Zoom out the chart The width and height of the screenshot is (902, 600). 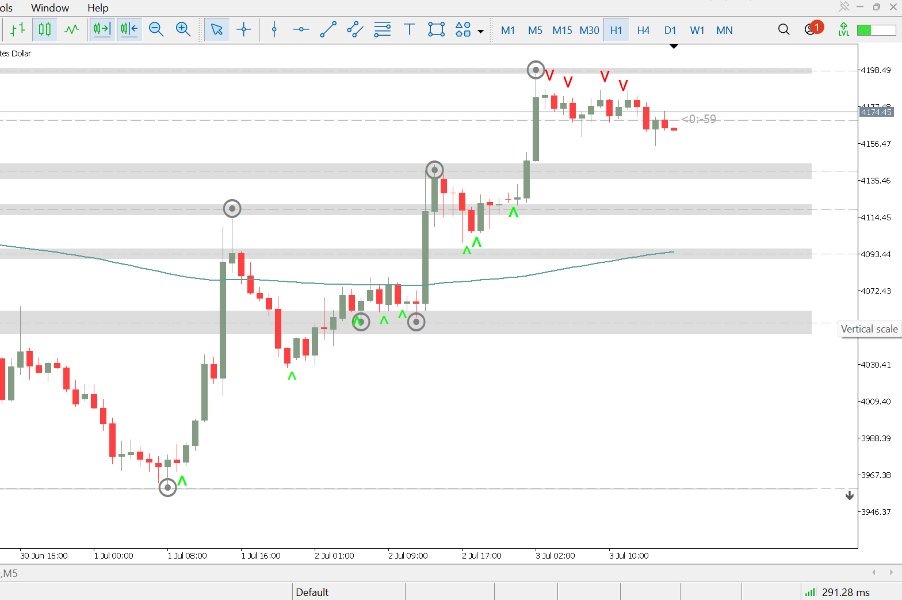click(x=156, y=29)
